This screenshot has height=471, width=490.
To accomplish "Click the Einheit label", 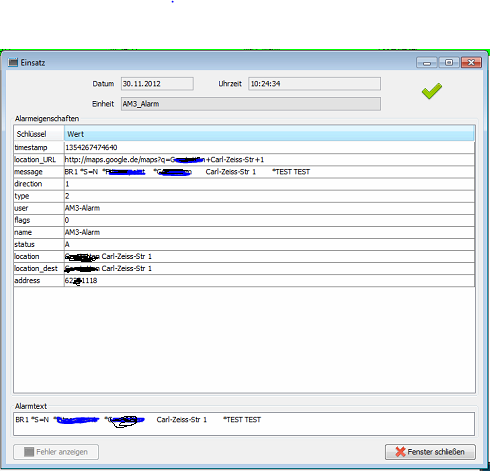I will tap(103, 104).
